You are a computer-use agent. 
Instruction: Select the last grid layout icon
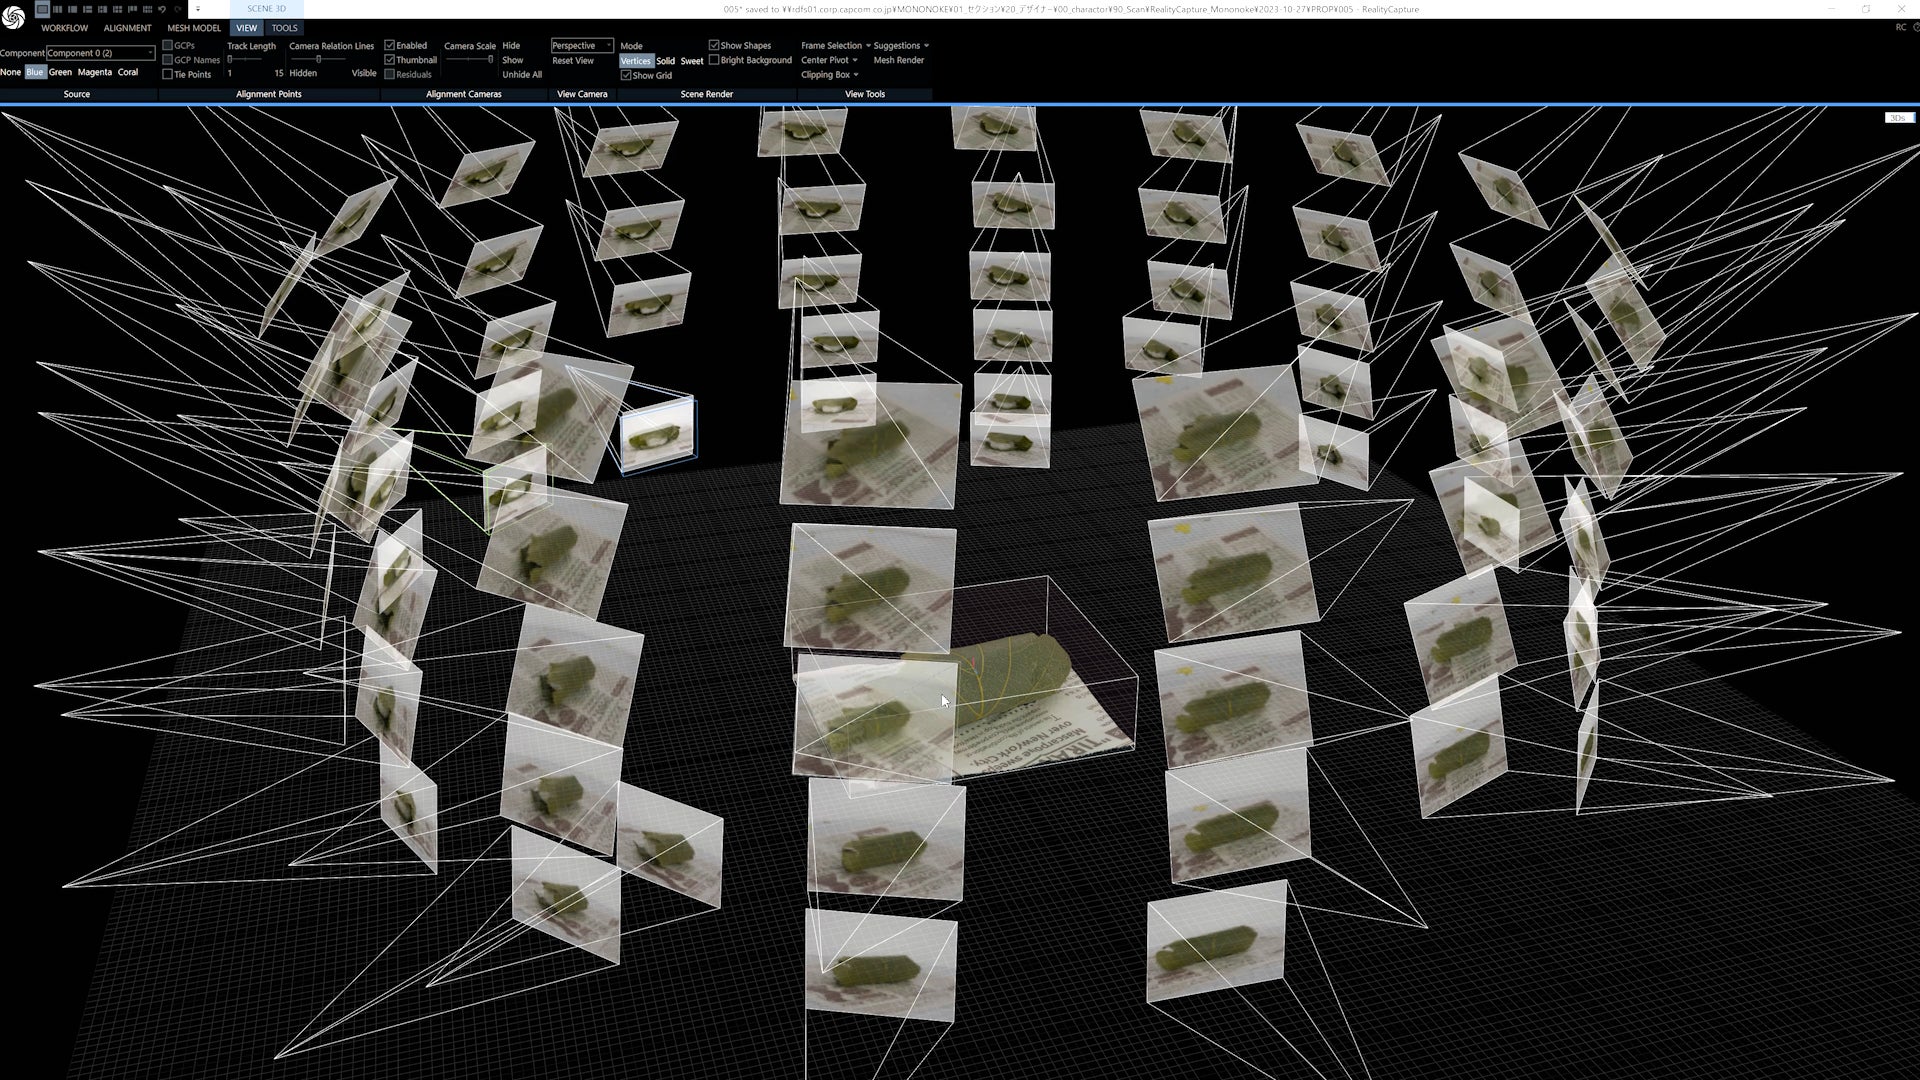point(147,9)
